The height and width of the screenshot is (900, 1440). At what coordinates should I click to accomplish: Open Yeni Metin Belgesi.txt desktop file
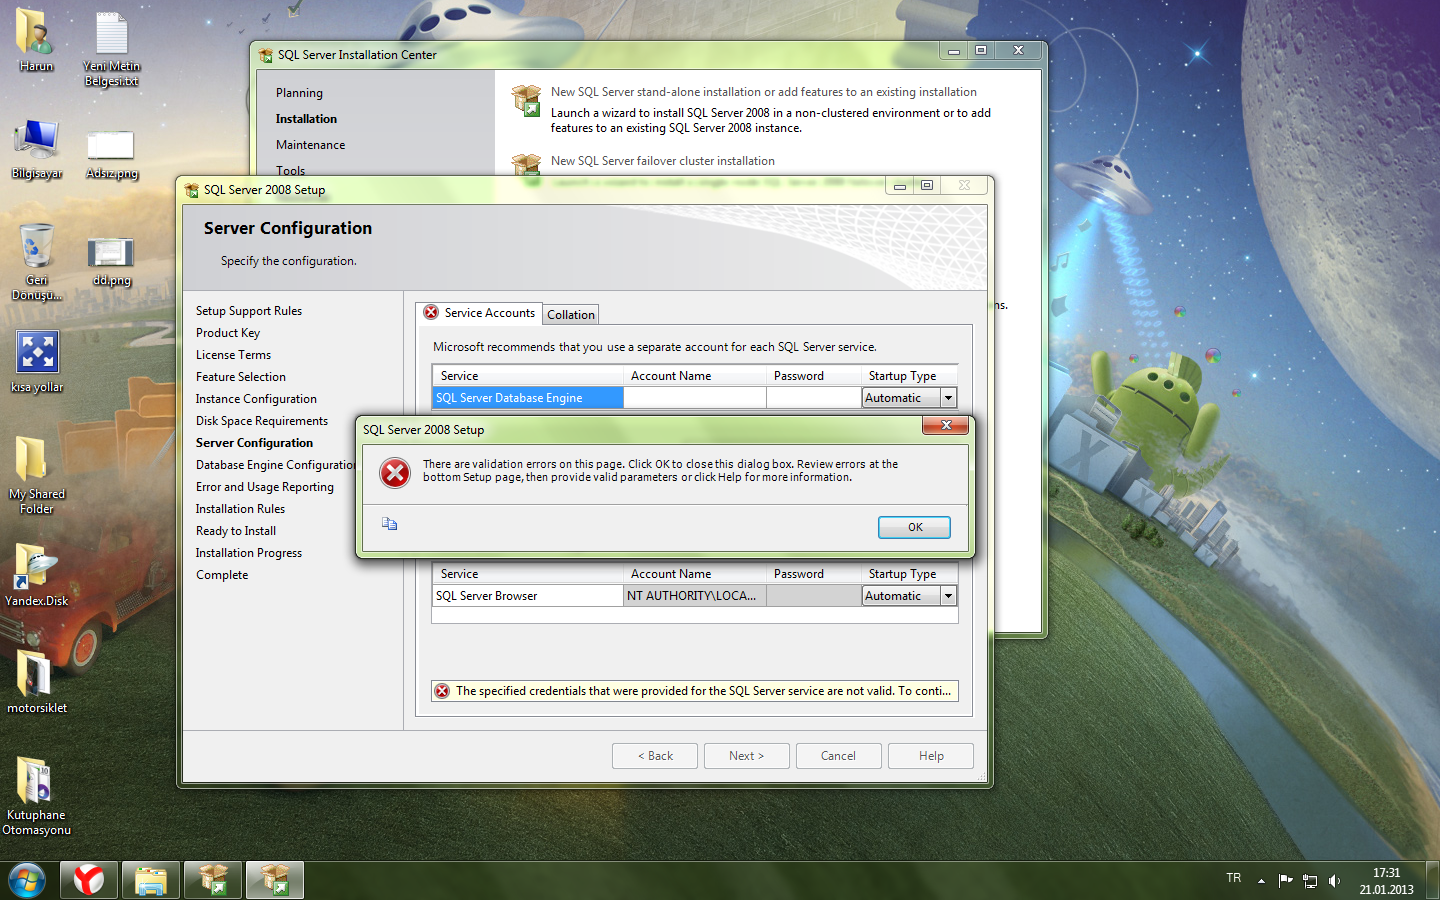coord(111,48)
